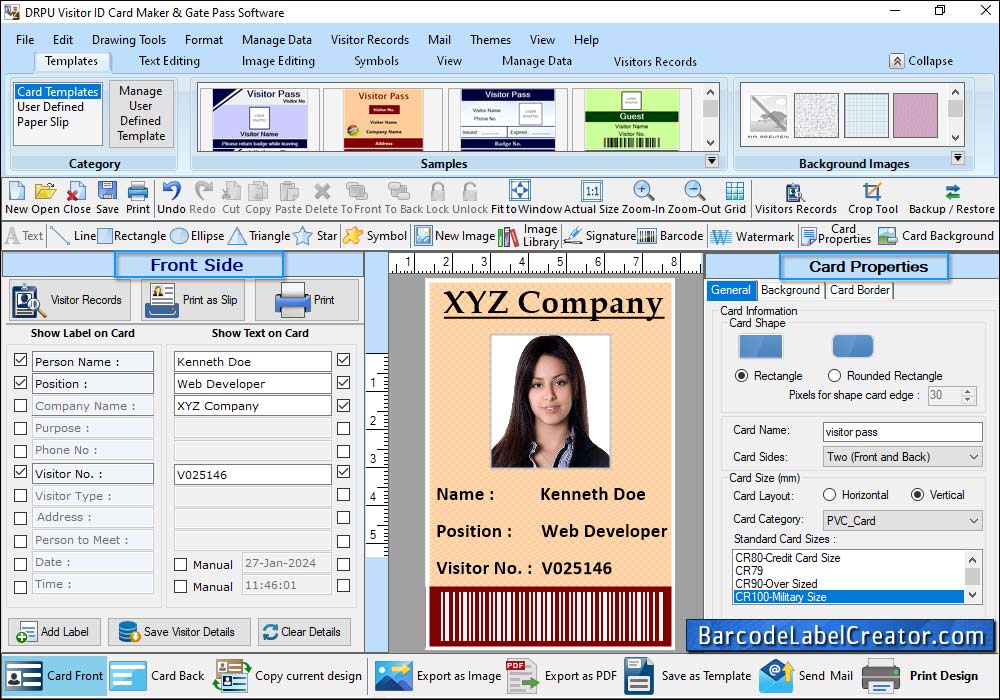1000x700 pixels.
Task: Add a Watermark to the card
Action: point(753,237)
